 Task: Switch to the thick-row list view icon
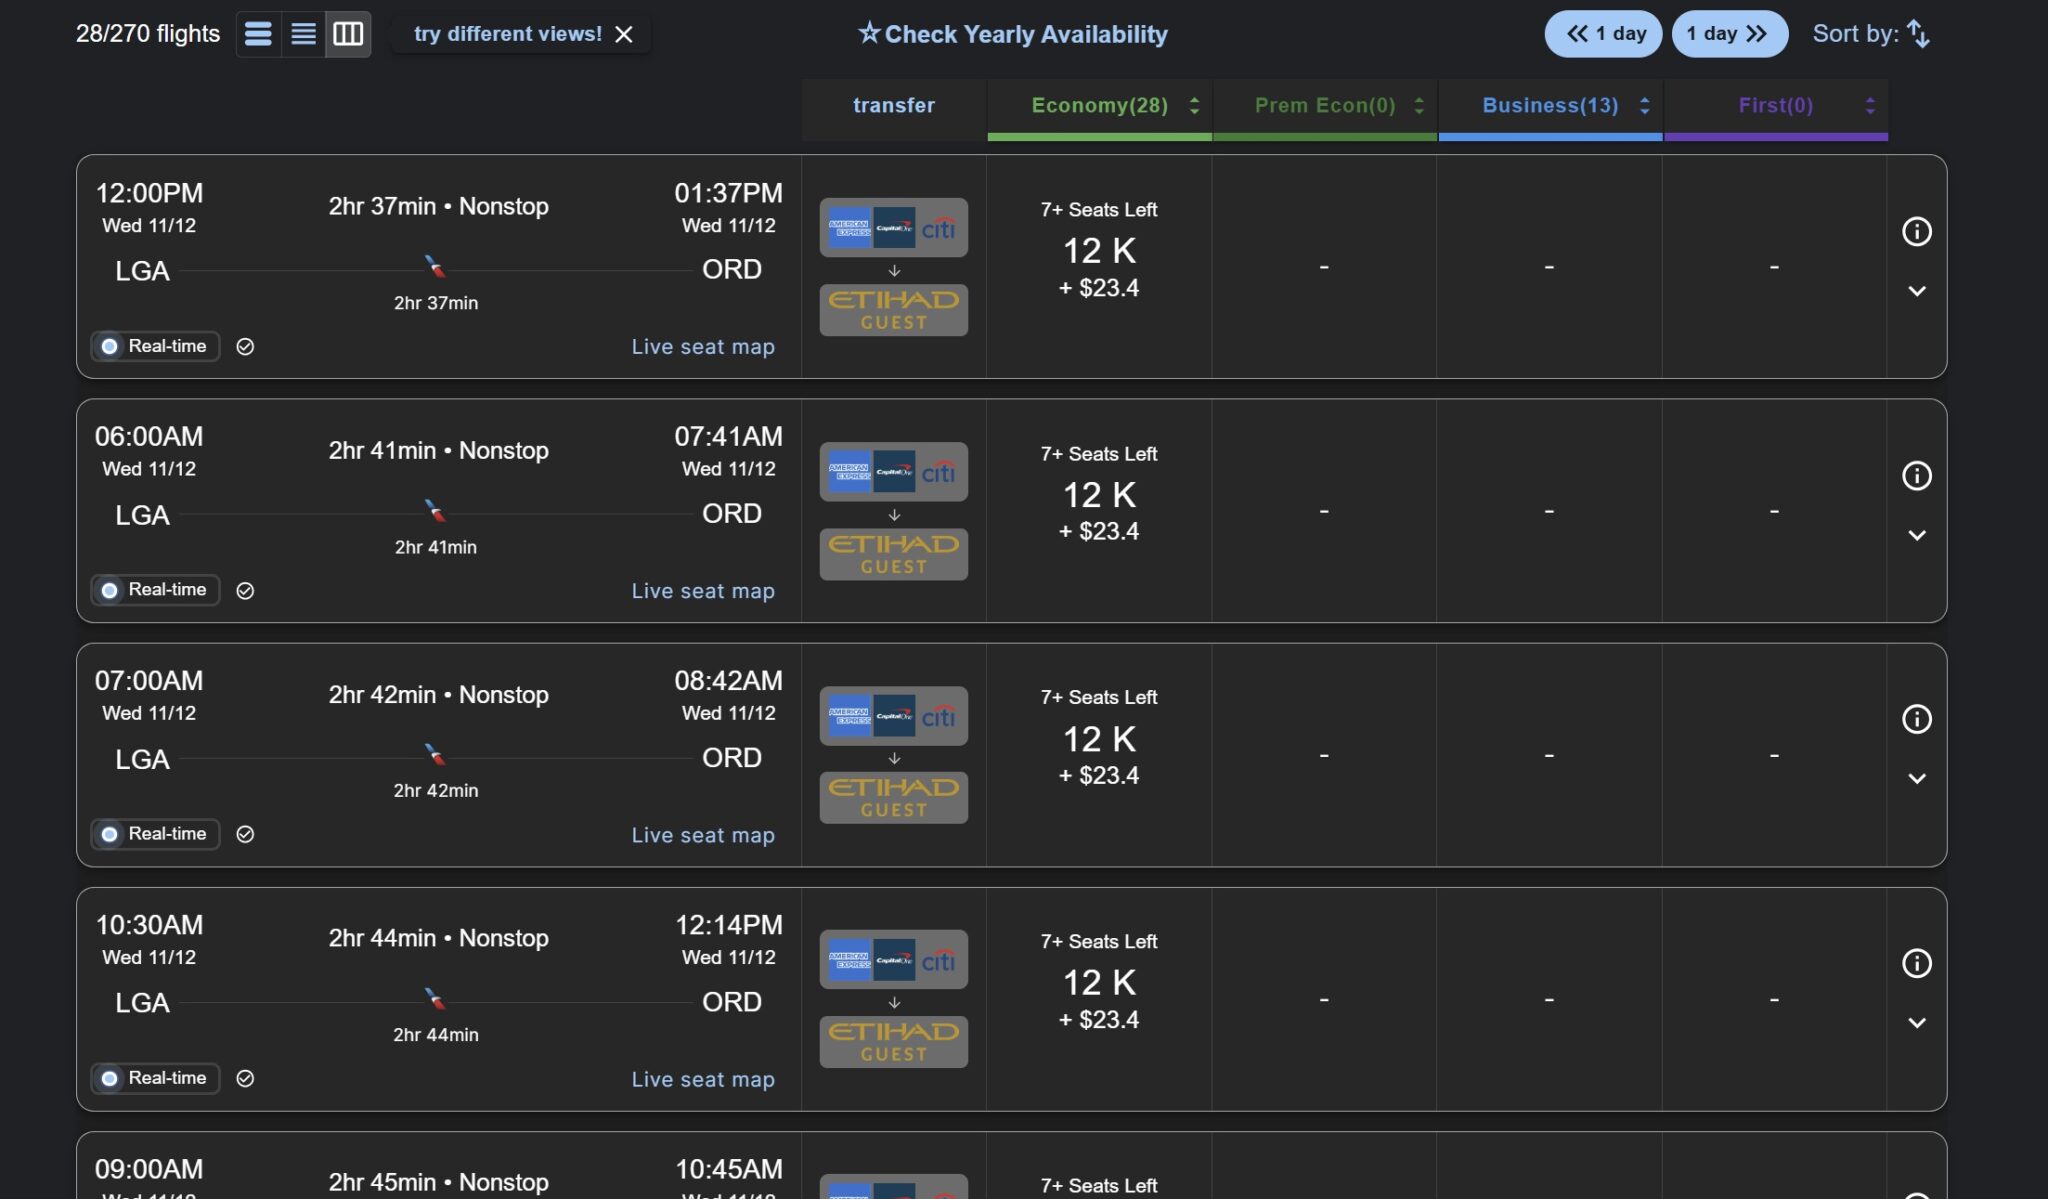pyautogui.click(x=258, y=34)
